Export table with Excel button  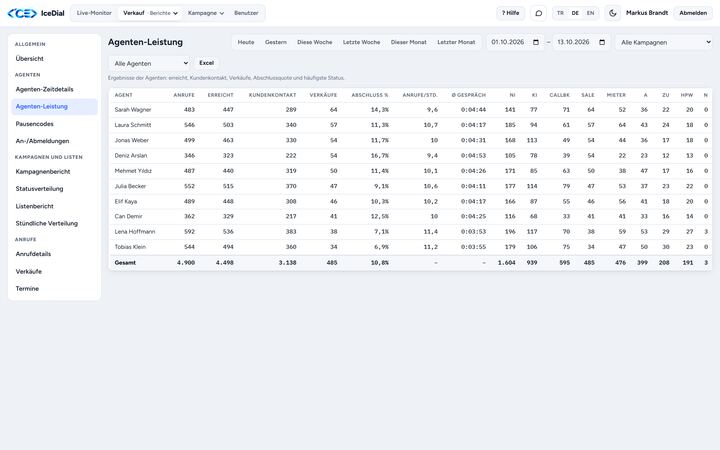pyautogui.click(x=207, y=63)
